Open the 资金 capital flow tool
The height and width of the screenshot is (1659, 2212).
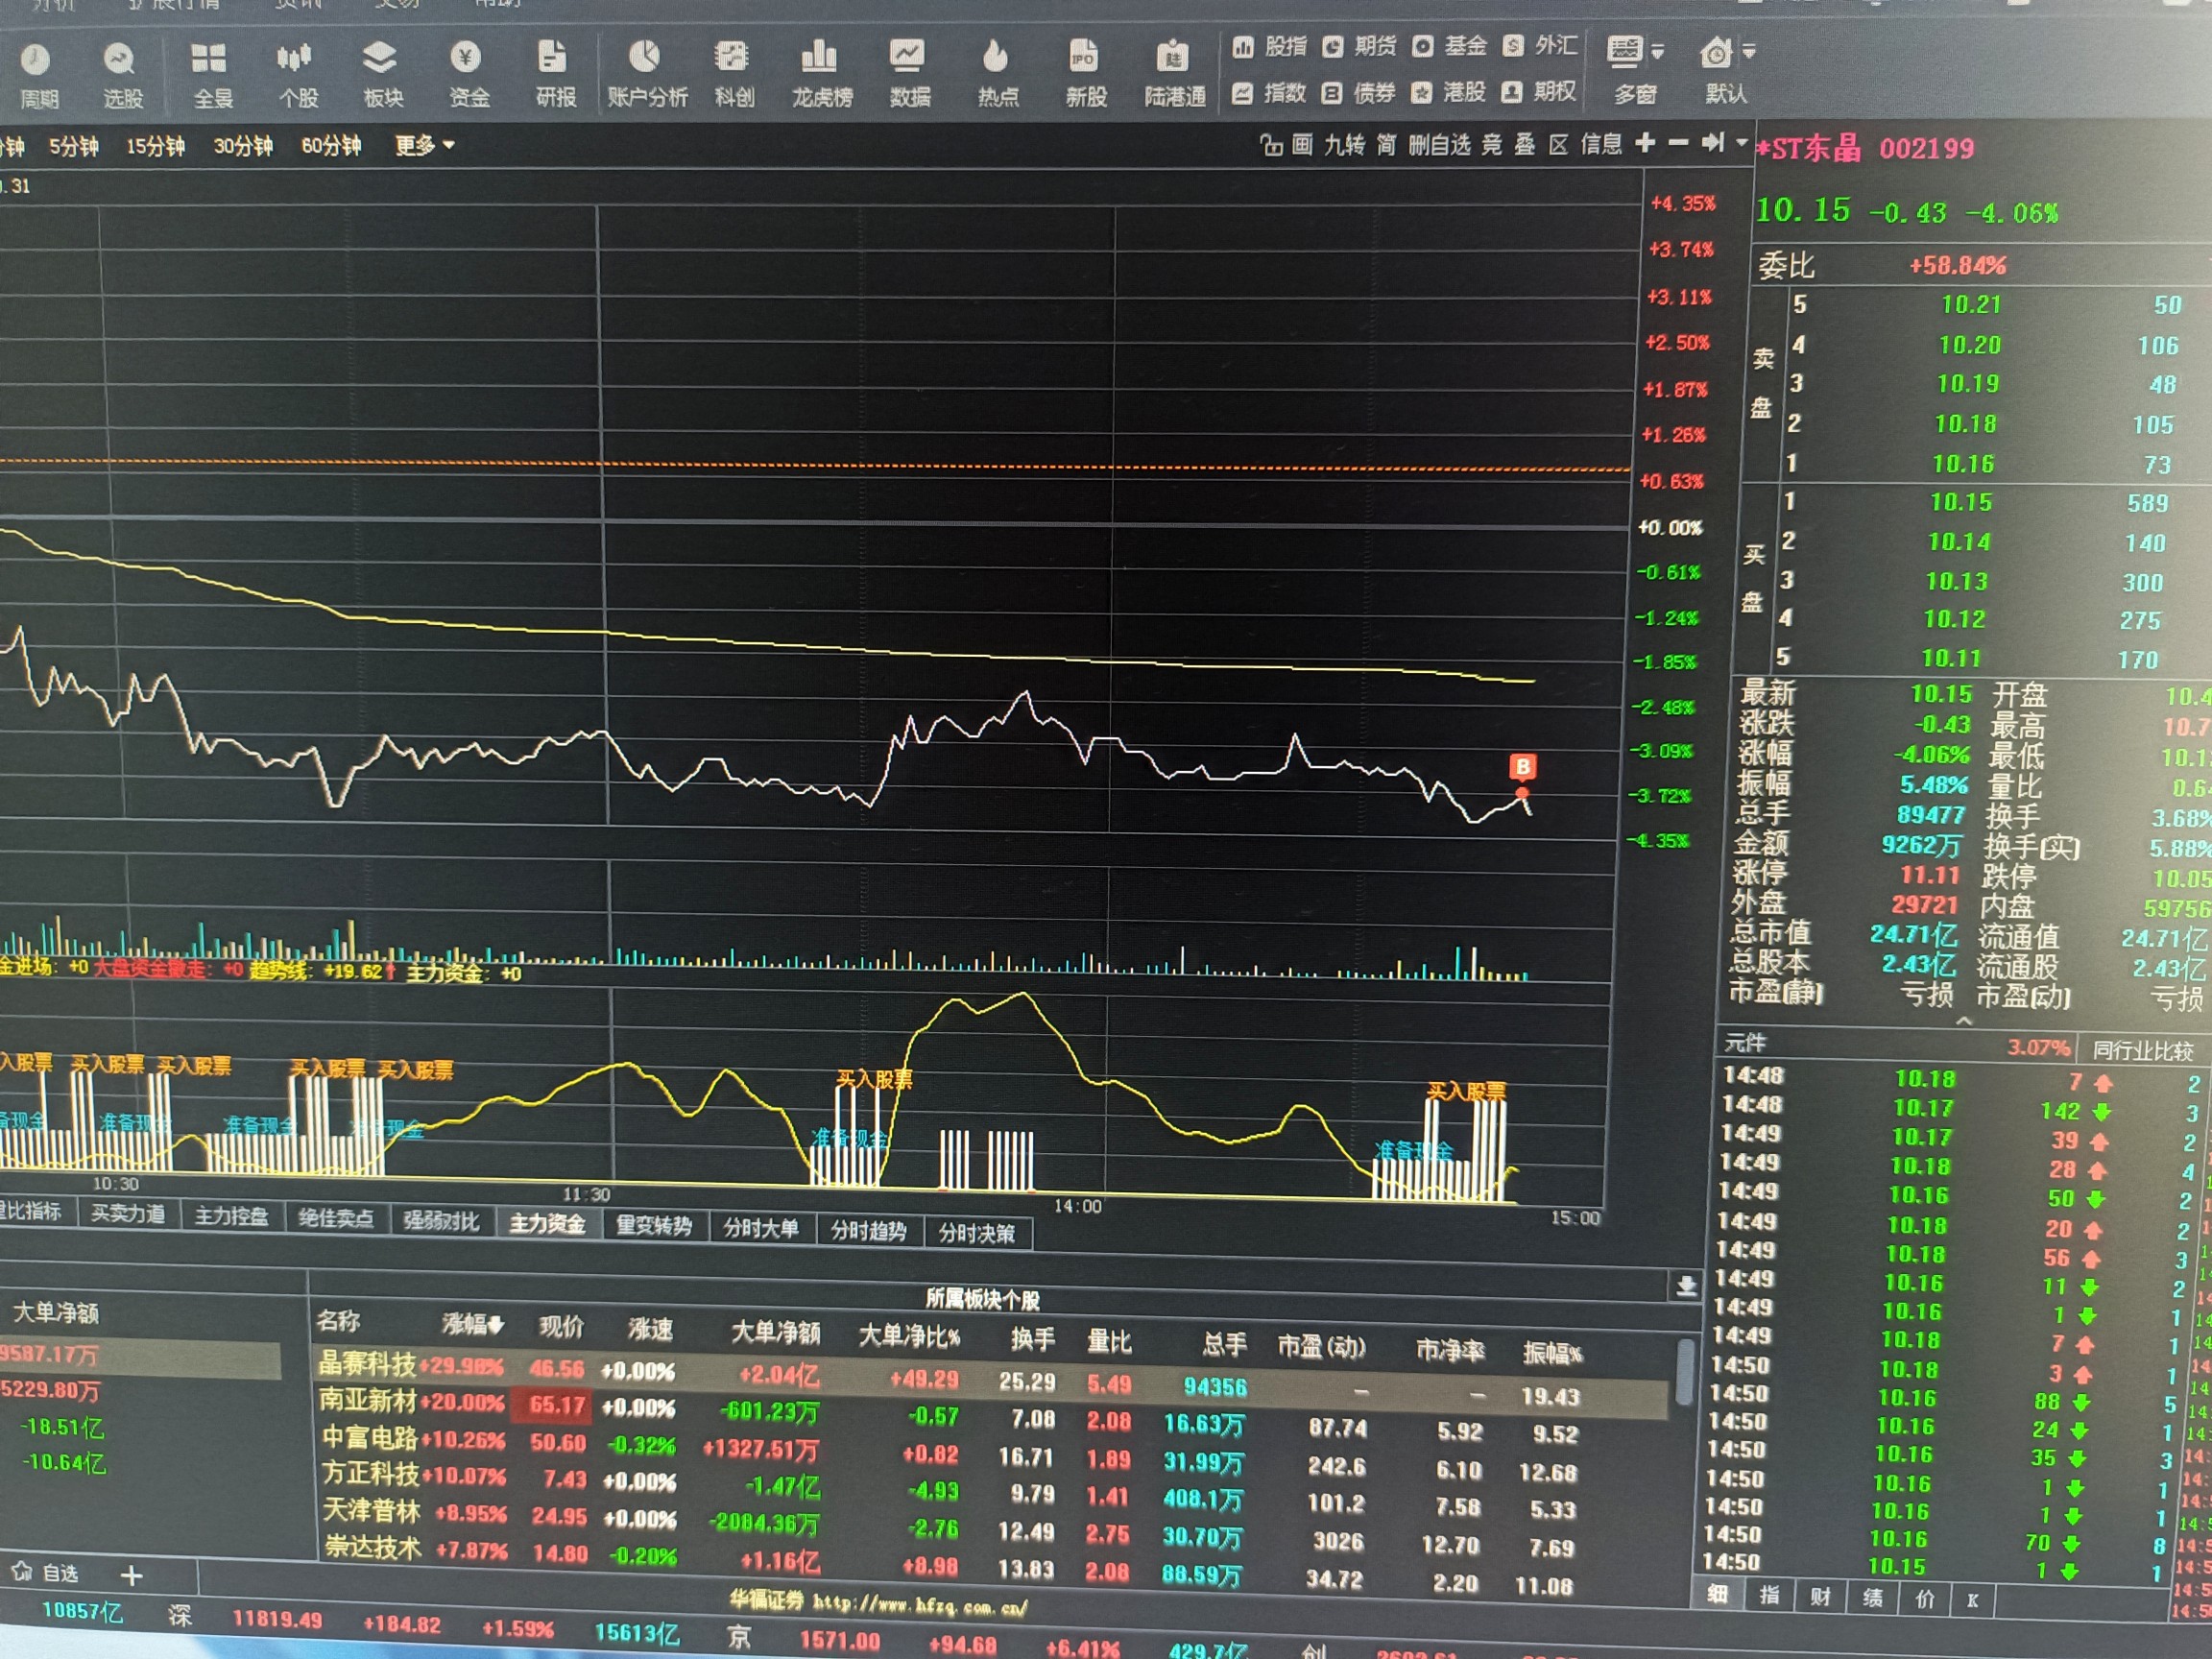coord(468,75)
